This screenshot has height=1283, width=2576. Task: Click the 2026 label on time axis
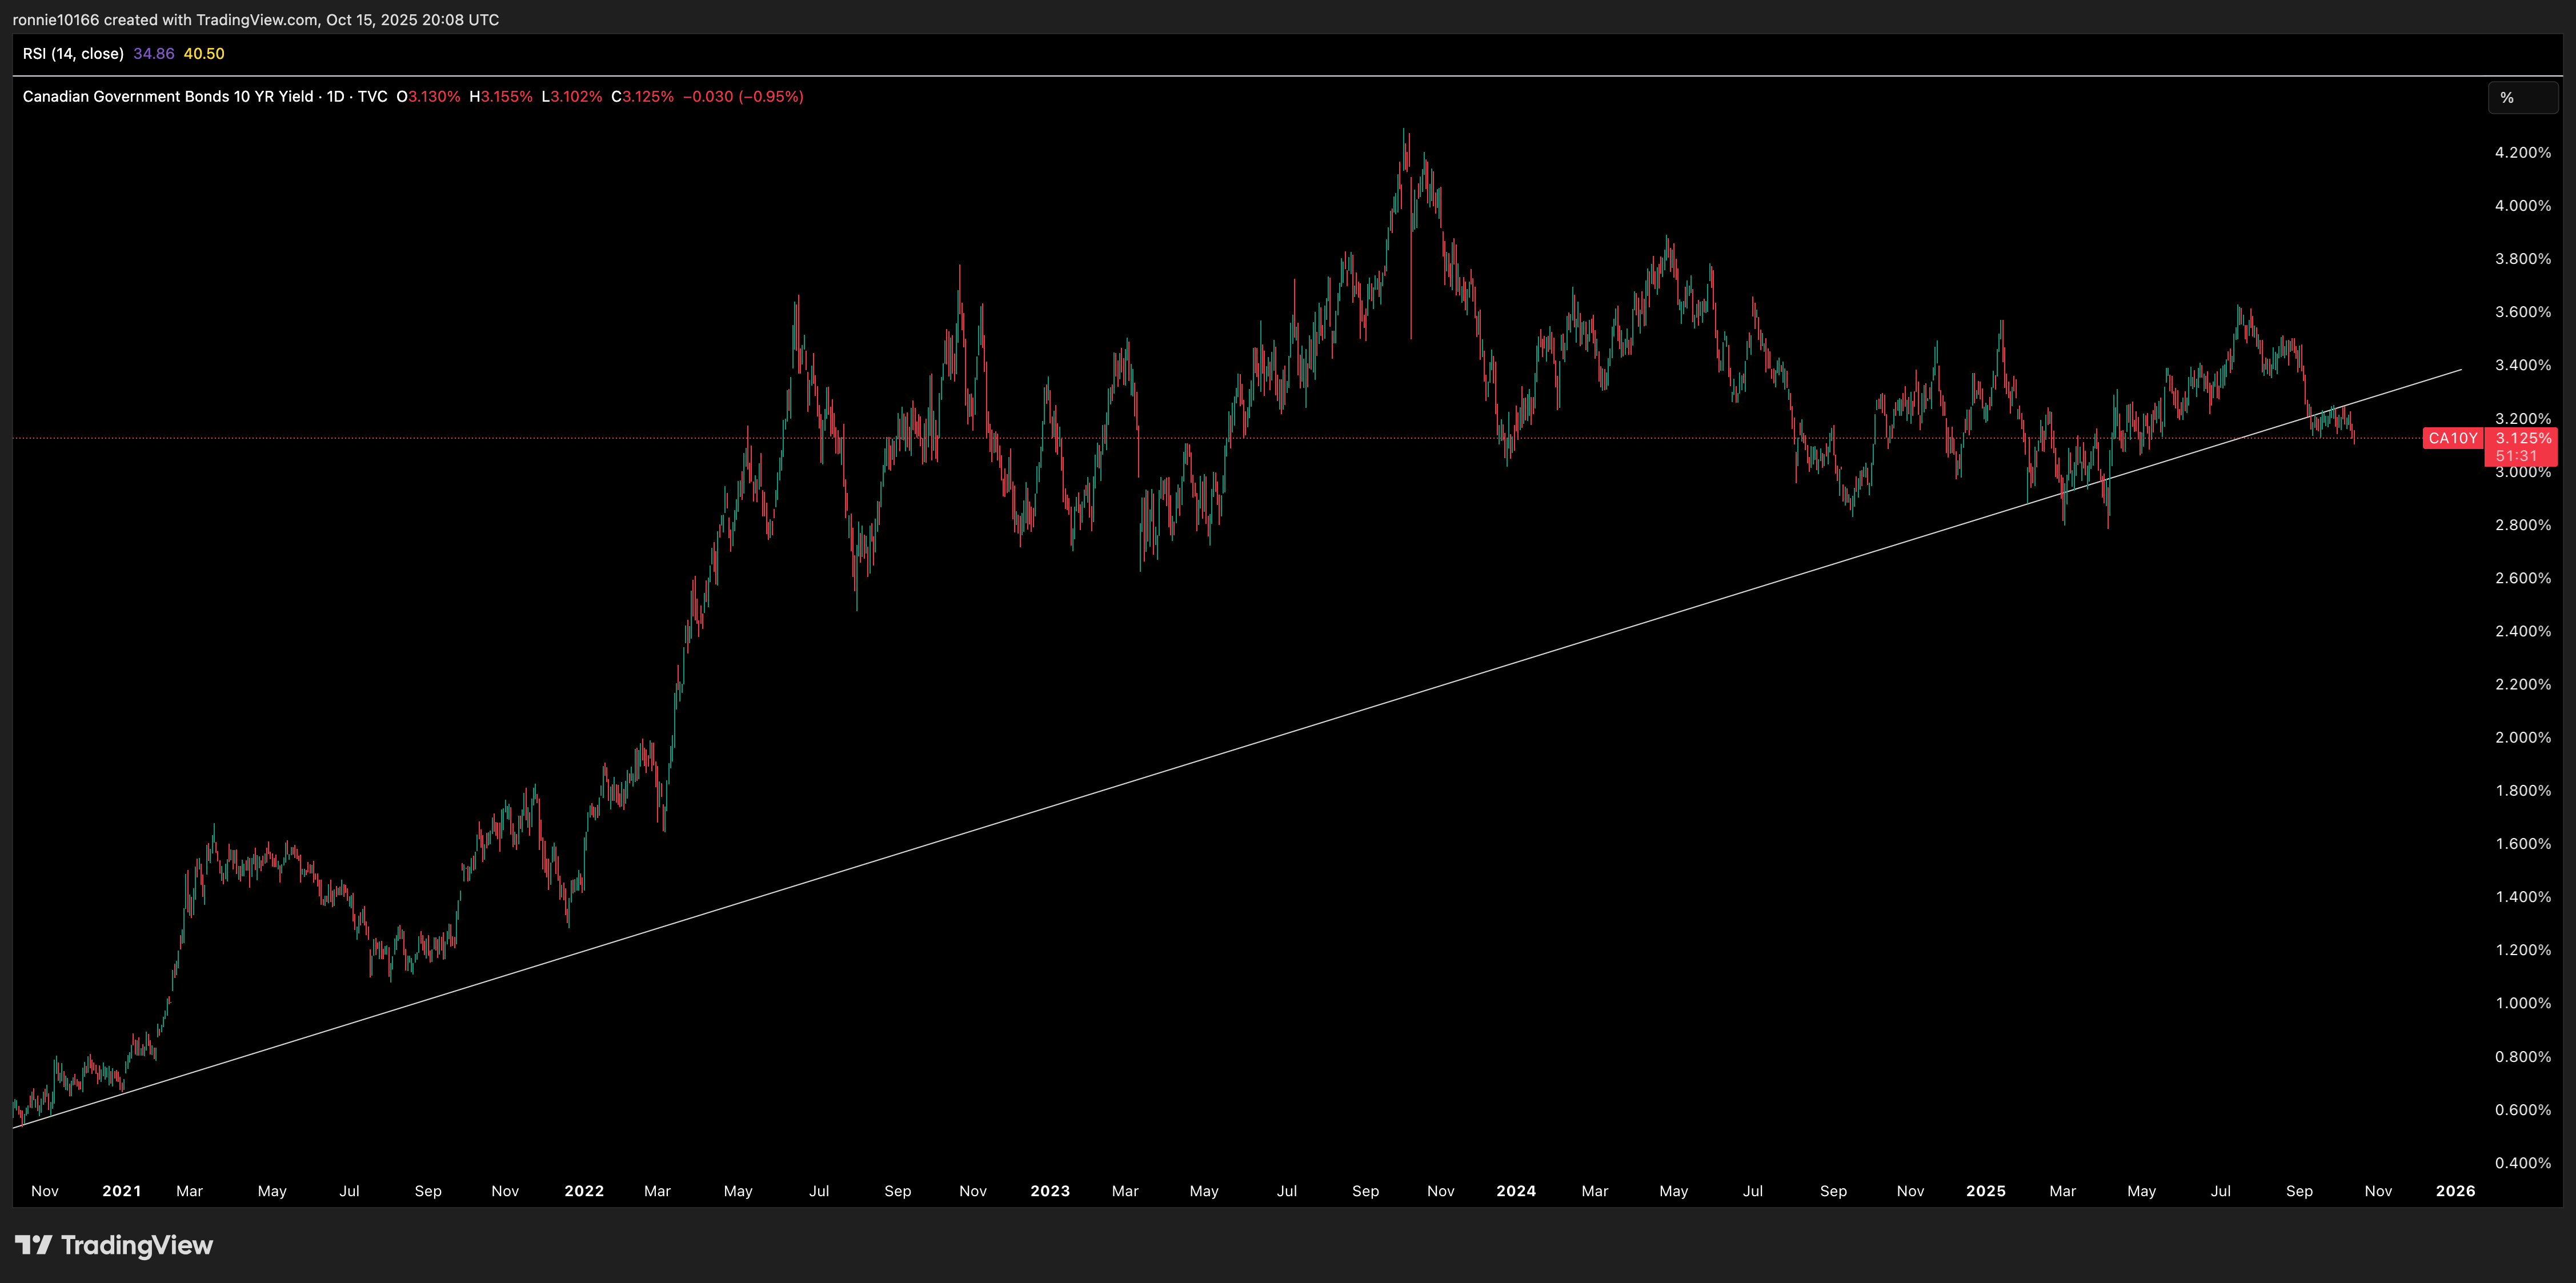(2455, 1191)
